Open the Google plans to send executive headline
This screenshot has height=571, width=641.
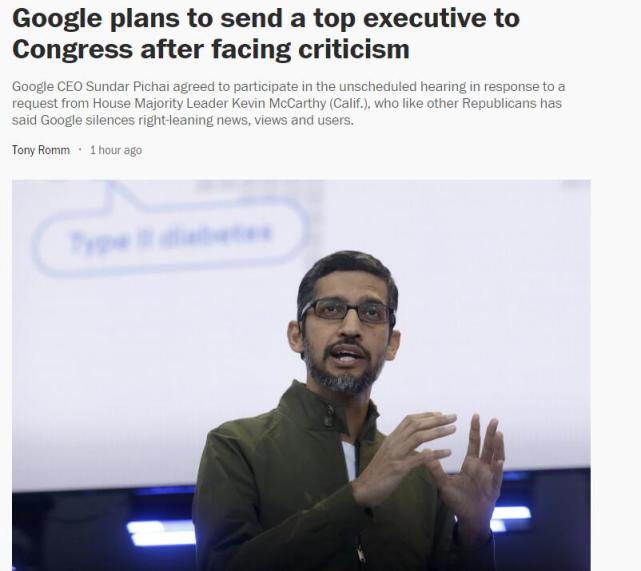266,34
